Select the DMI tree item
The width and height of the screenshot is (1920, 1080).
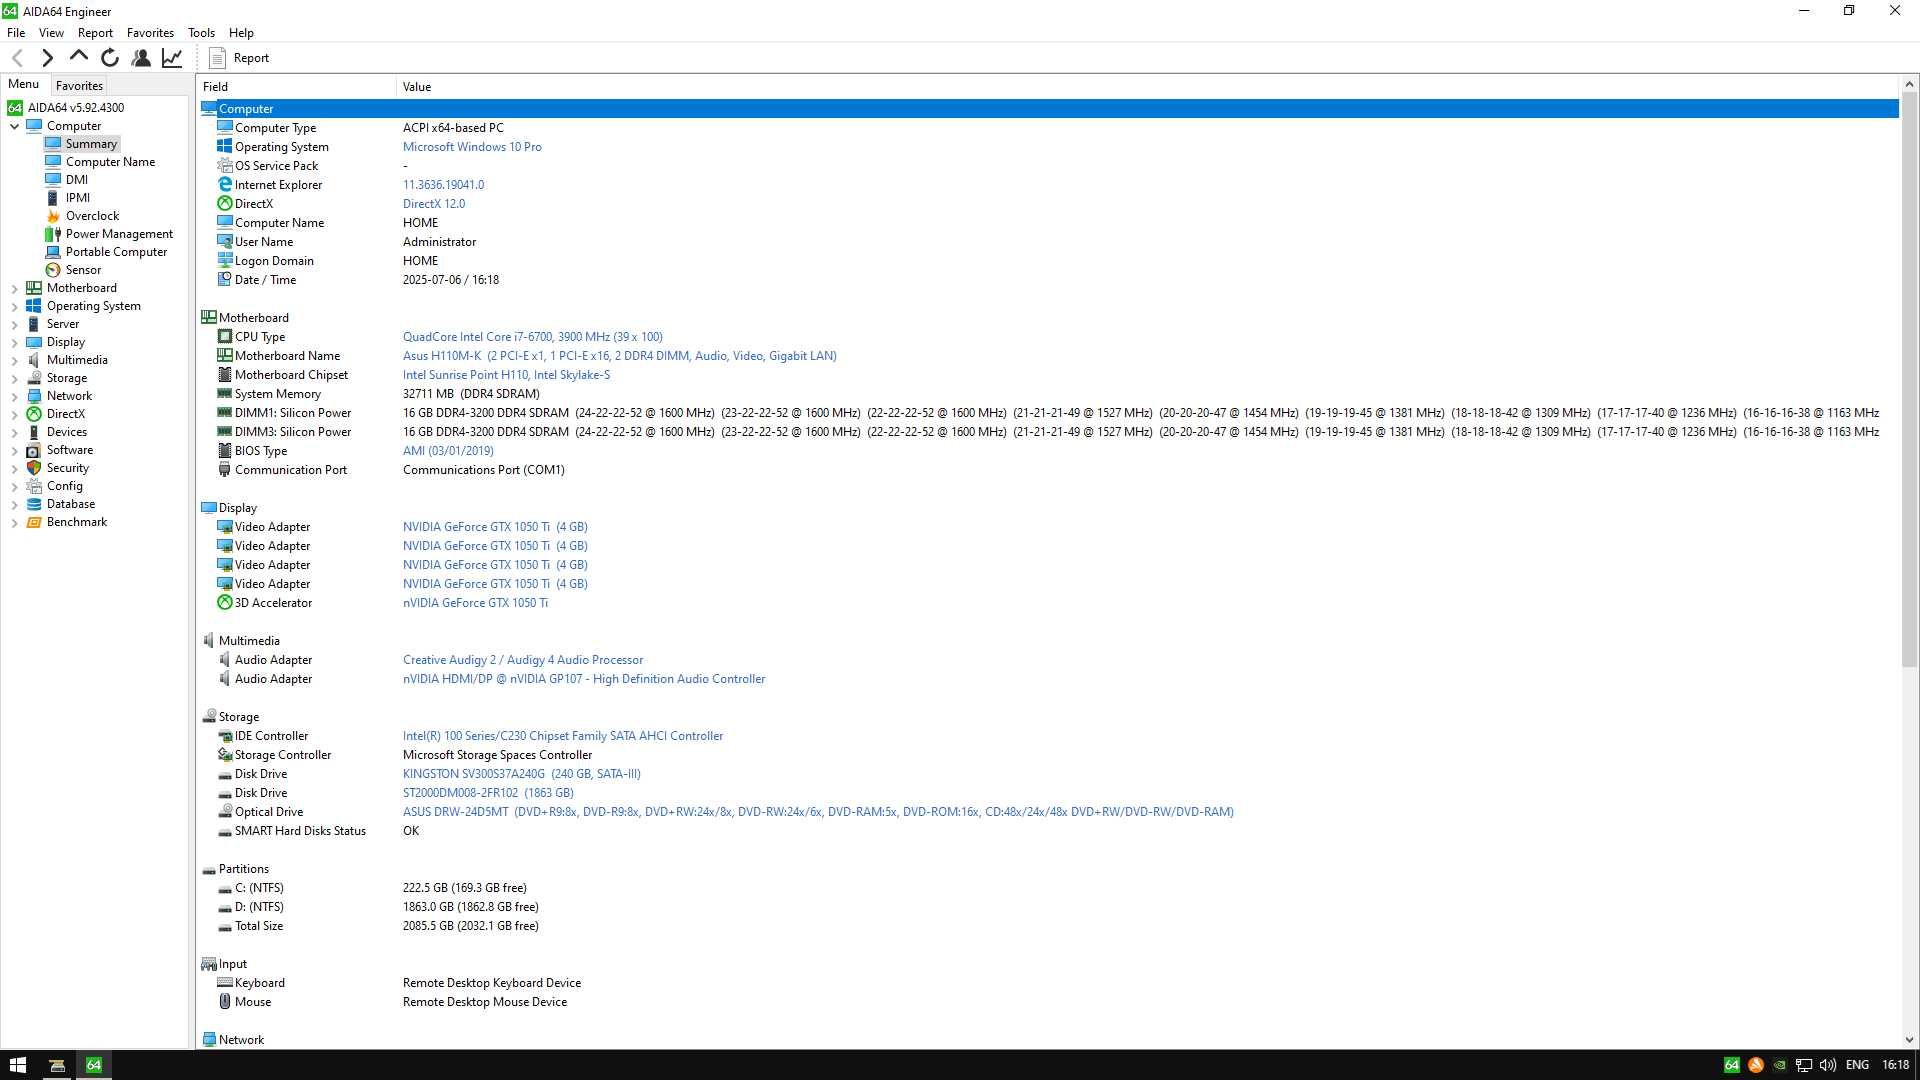tap(76, 180)
